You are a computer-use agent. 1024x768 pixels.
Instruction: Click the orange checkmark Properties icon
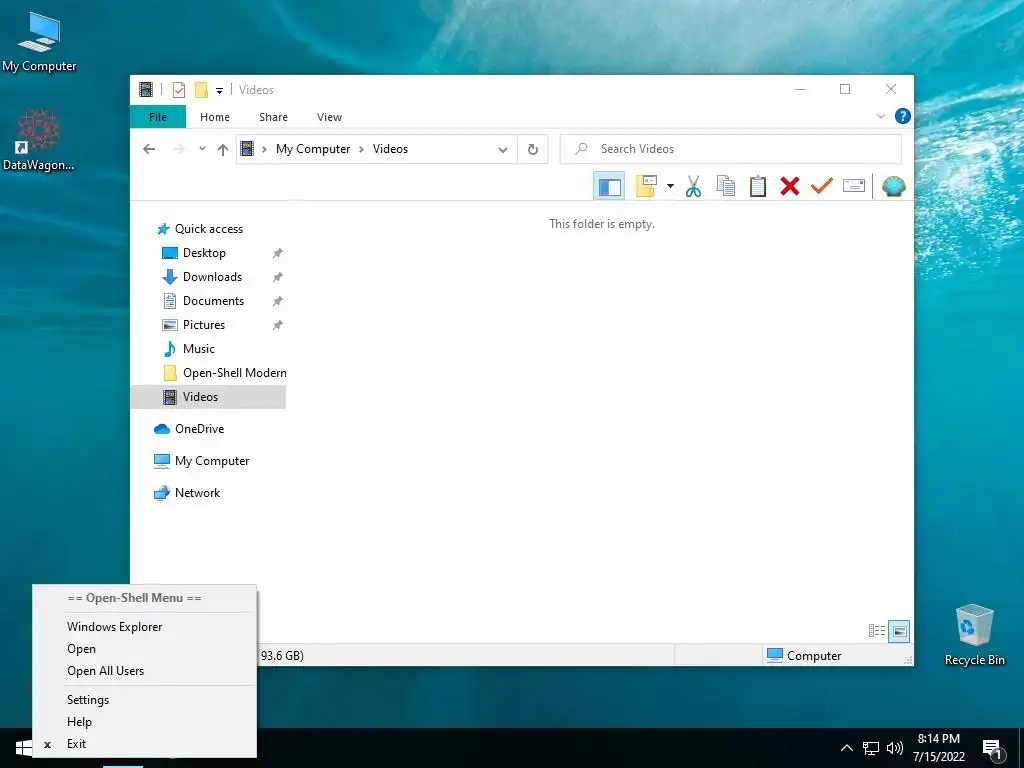(822, 186)
